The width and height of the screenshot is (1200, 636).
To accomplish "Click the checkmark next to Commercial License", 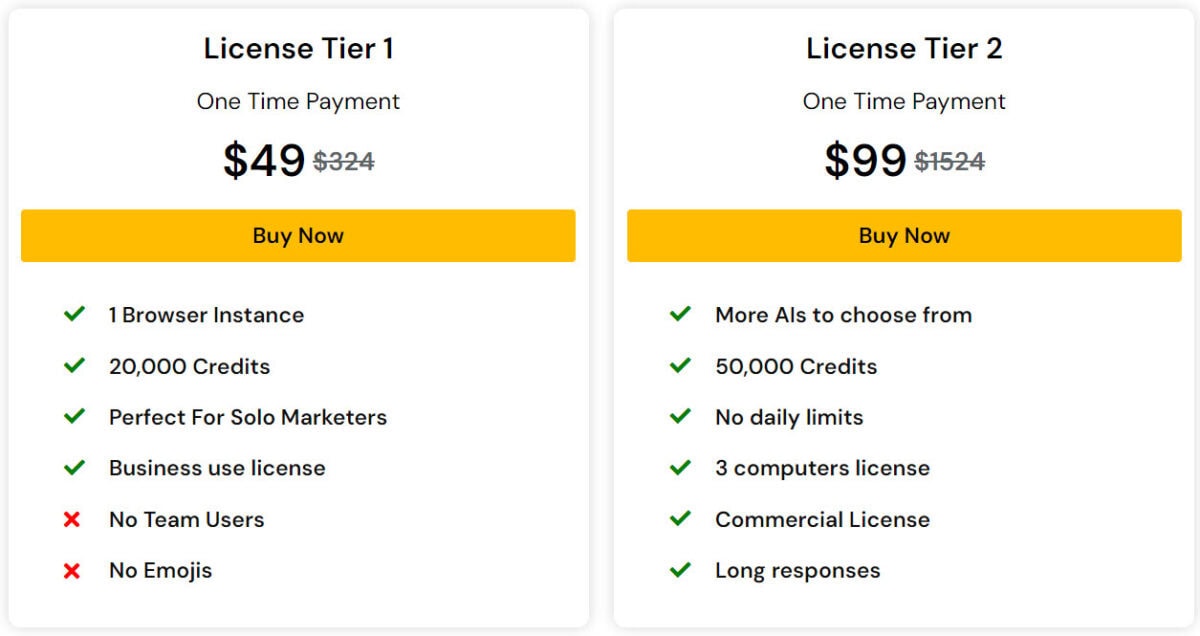I will pyautogui.click(x=680, y=519).
